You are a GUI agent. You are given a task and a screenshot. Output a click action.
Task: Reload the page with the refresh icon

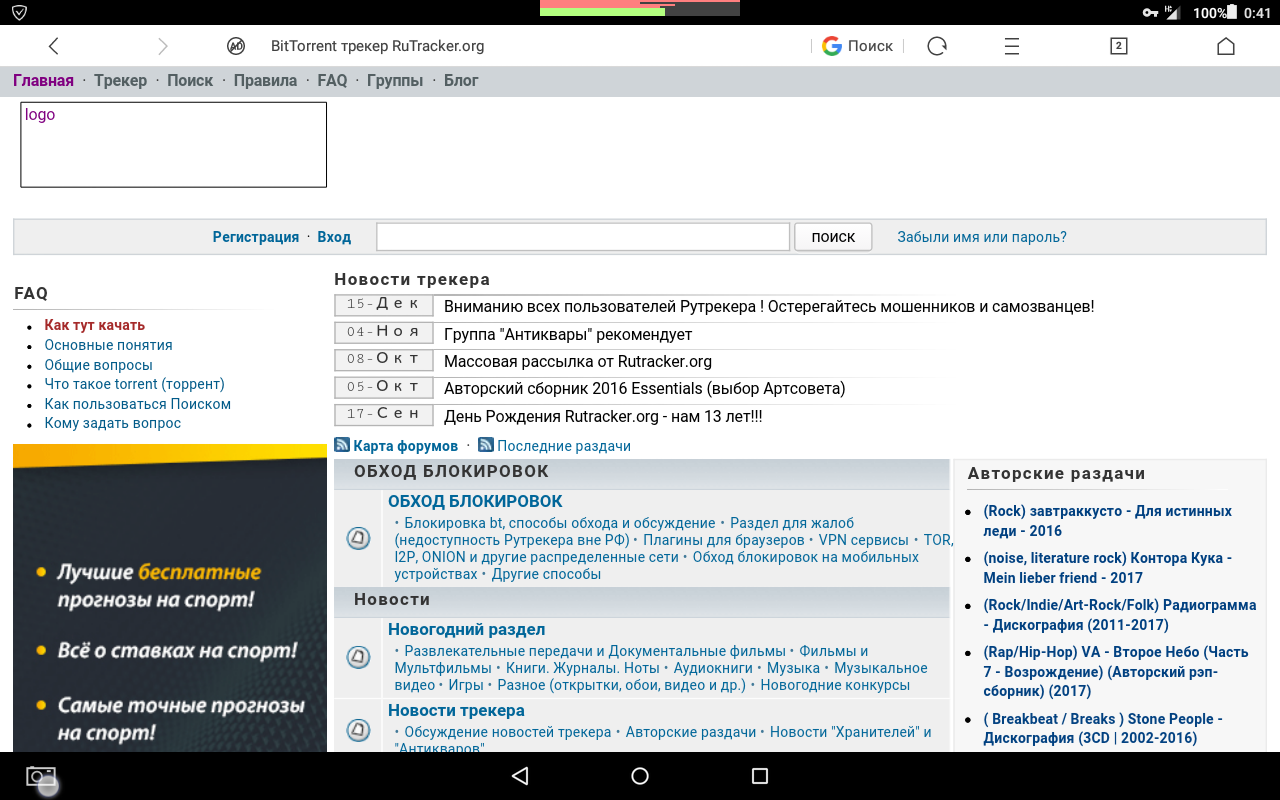[937, 46]
